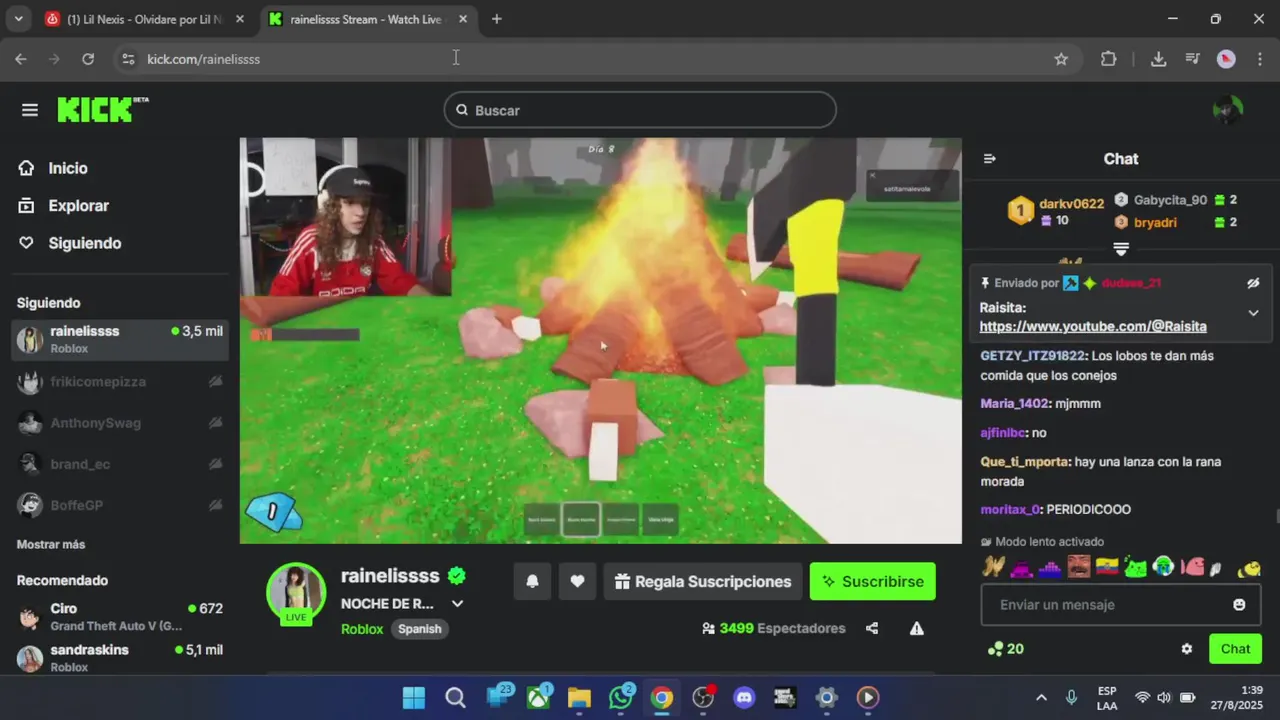The width and height of the screenshot is (1280, 720).
Task: Open the emoji picker in the message box
Action: point(1239,605)
